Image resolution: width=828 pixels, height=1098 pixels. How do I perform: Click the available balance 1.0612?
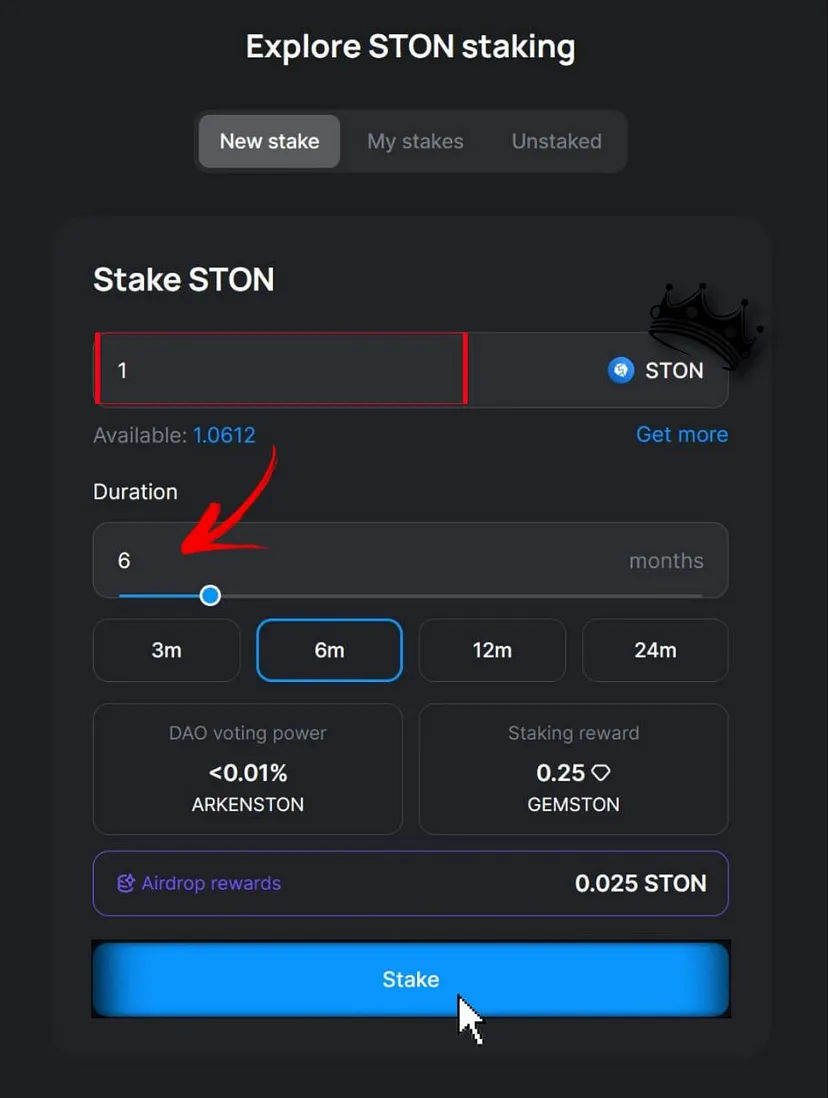[224, 435]
